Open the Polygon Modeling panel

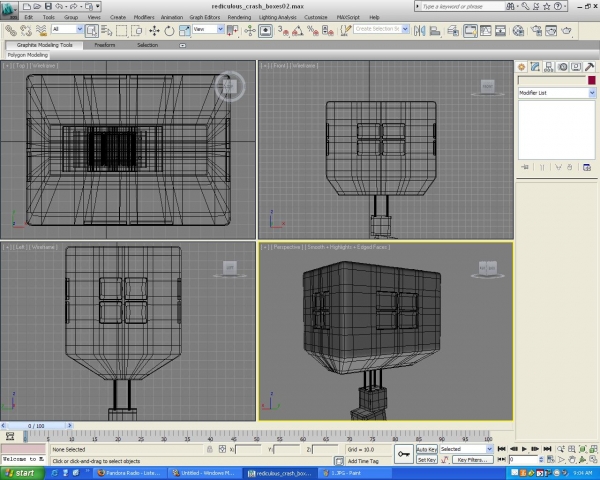[x=28, y=55]
